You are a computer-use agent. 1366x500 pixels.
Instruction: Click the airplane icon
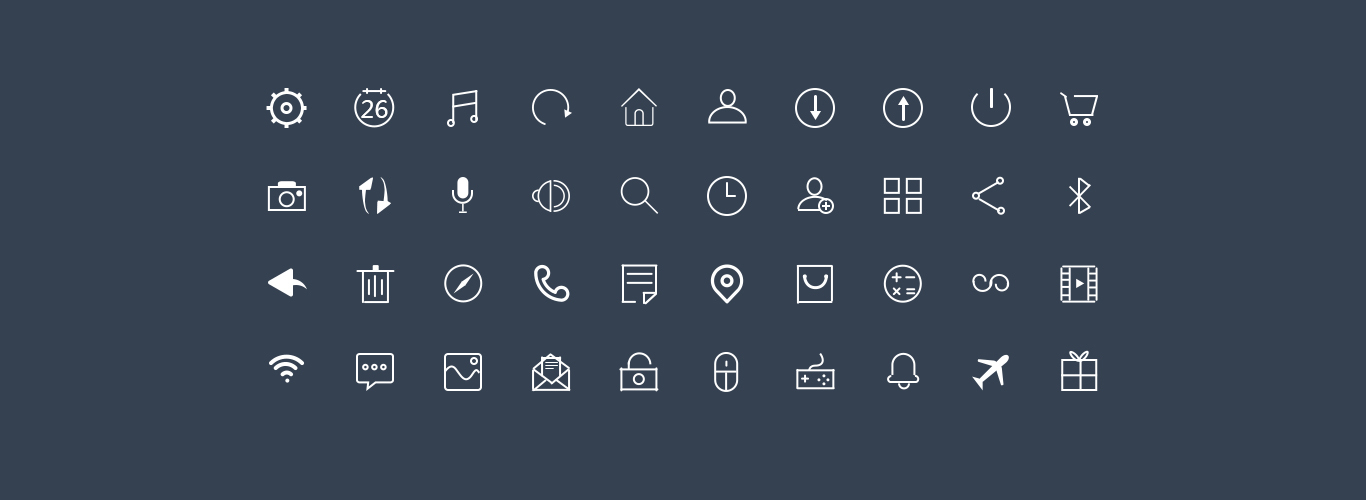click(991, 371)
